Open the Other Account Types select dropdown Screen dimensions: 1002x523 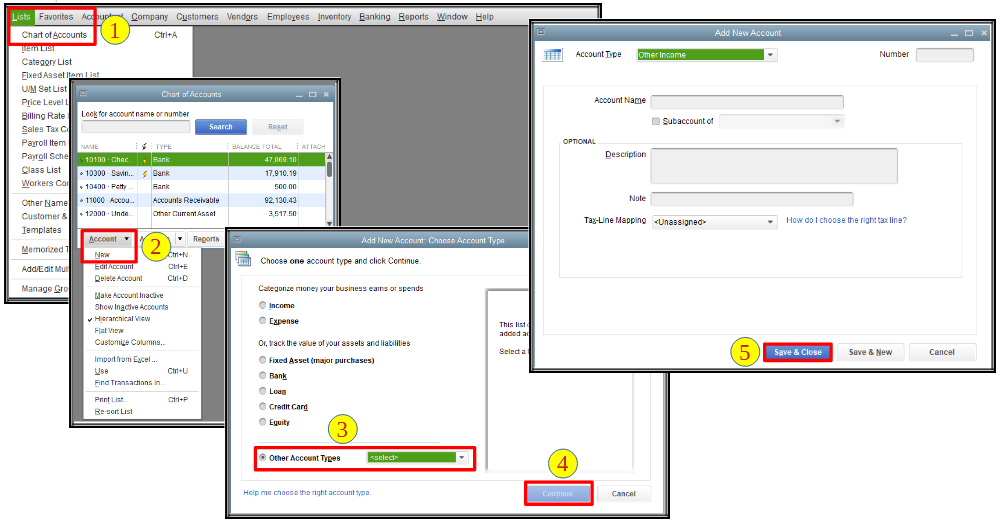(418, 457)
